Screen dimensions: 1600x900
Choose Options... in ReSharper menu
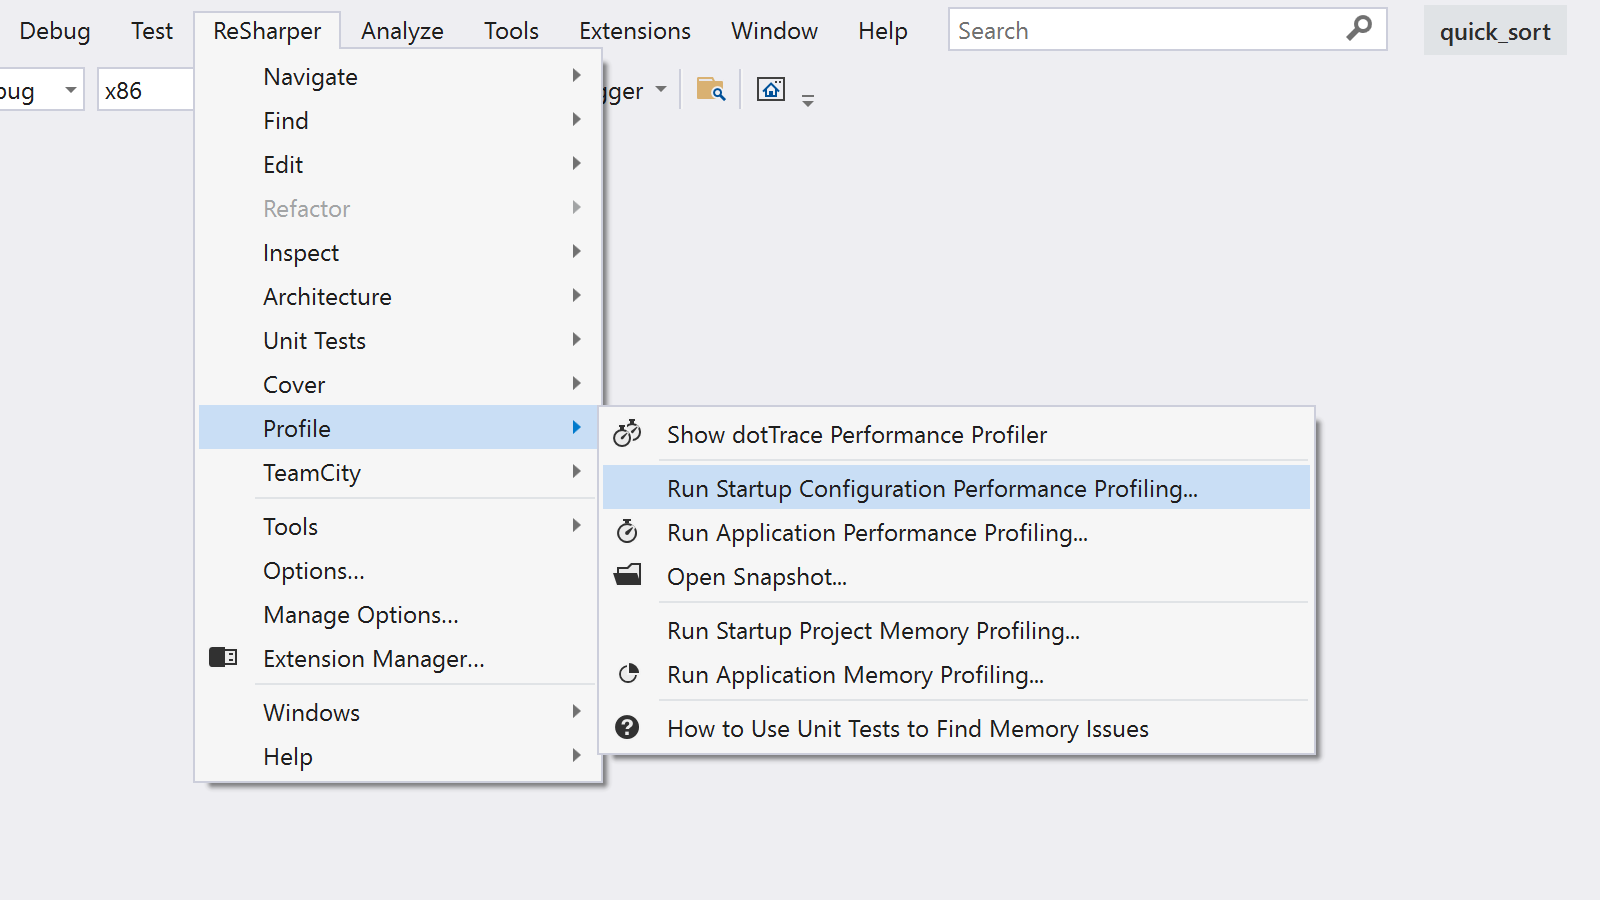click(x=400, y=571)
